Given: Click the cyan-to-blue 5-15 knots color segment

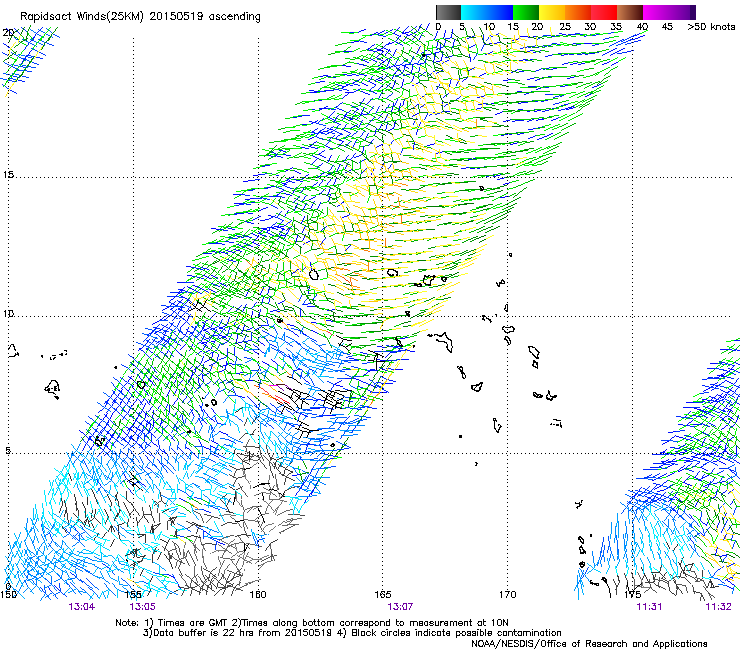Looking at the screenshot, I should pyautogui.click(x=487, y=12).
